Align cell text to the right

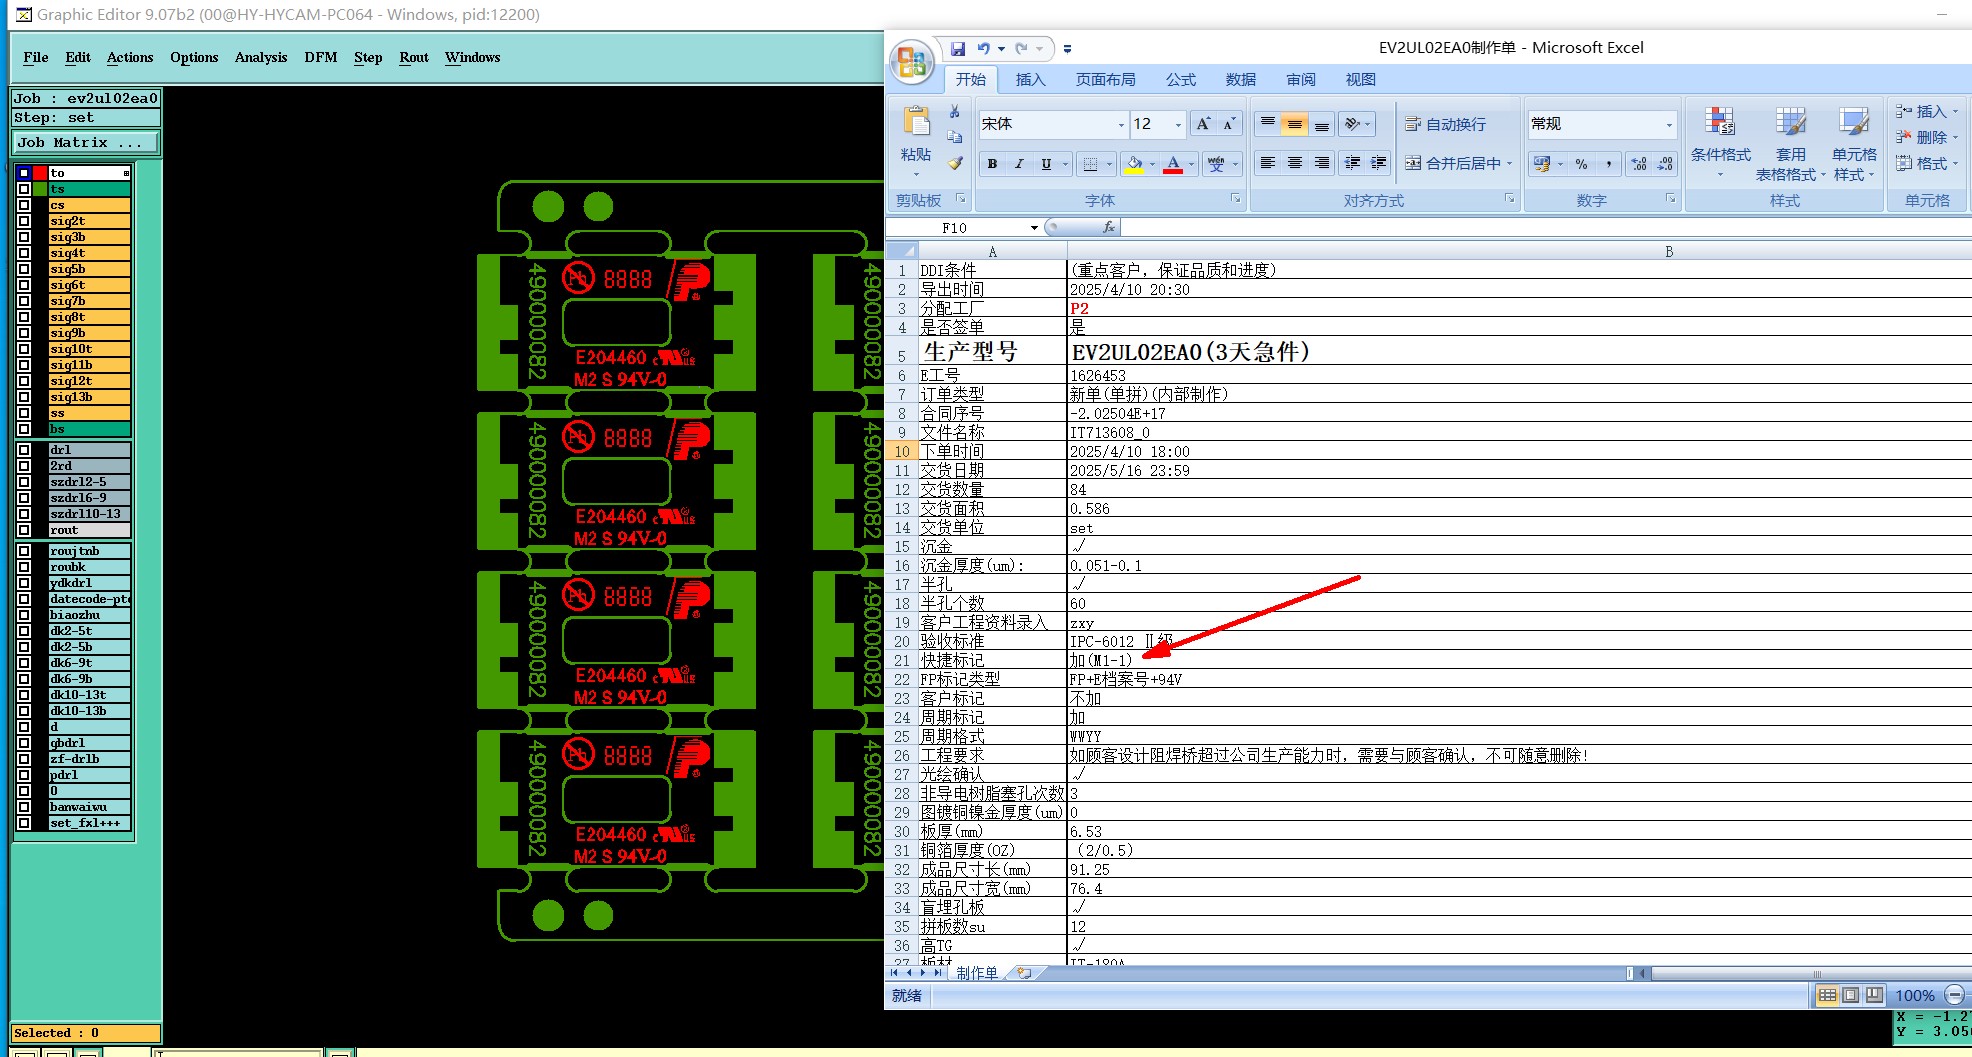point(1321,163)
